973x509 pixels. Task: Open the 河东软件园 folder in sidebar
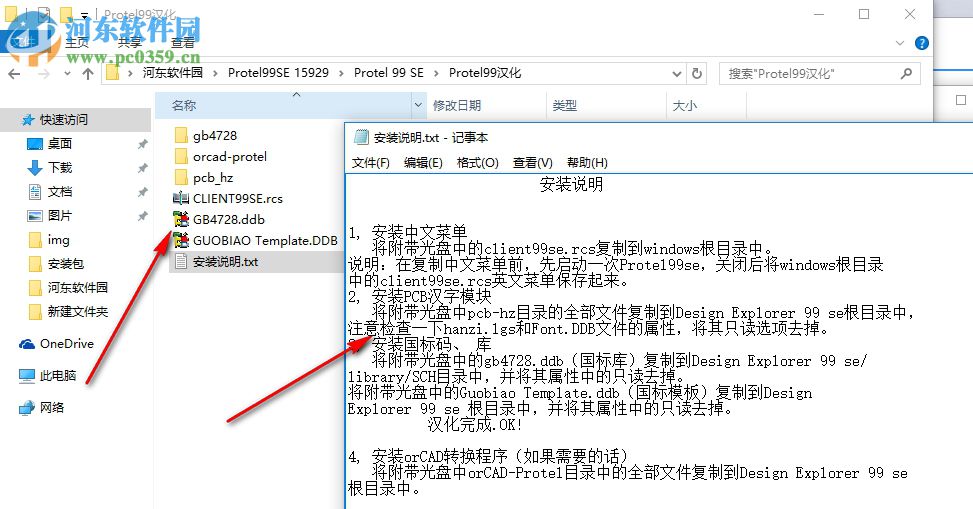pos(68,287)
